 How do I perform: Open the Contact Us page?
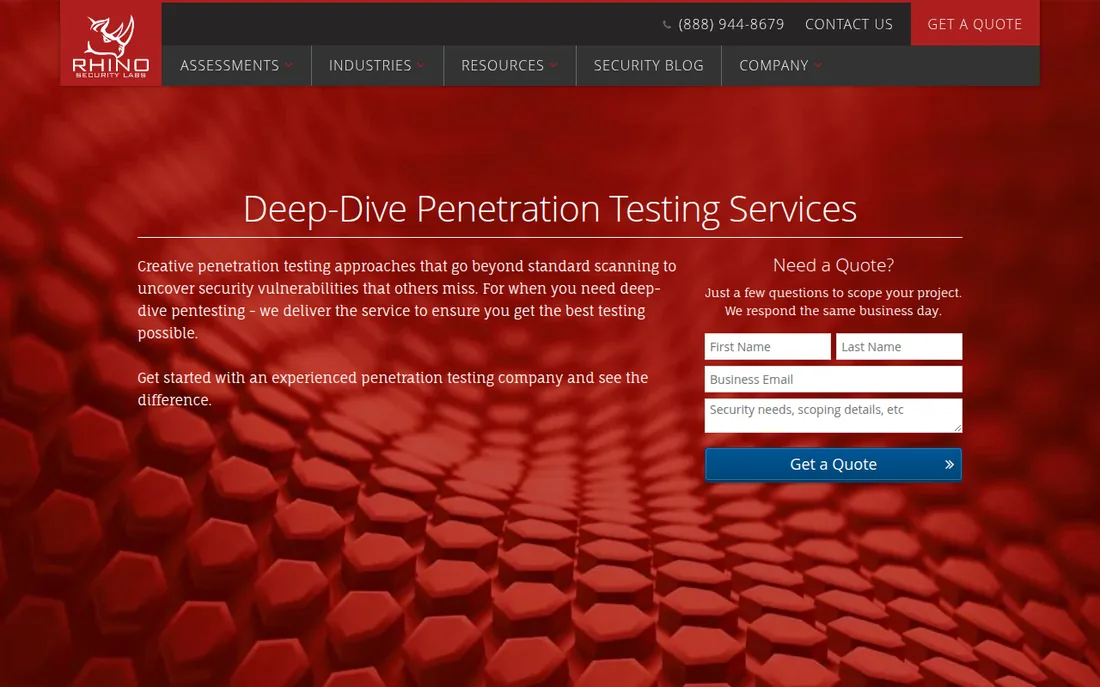click(849, 24)
